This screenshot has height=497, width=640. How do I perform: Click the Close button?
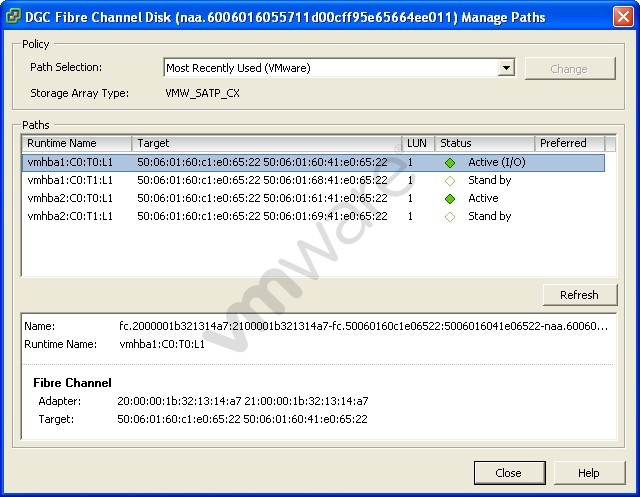[509, 473]
